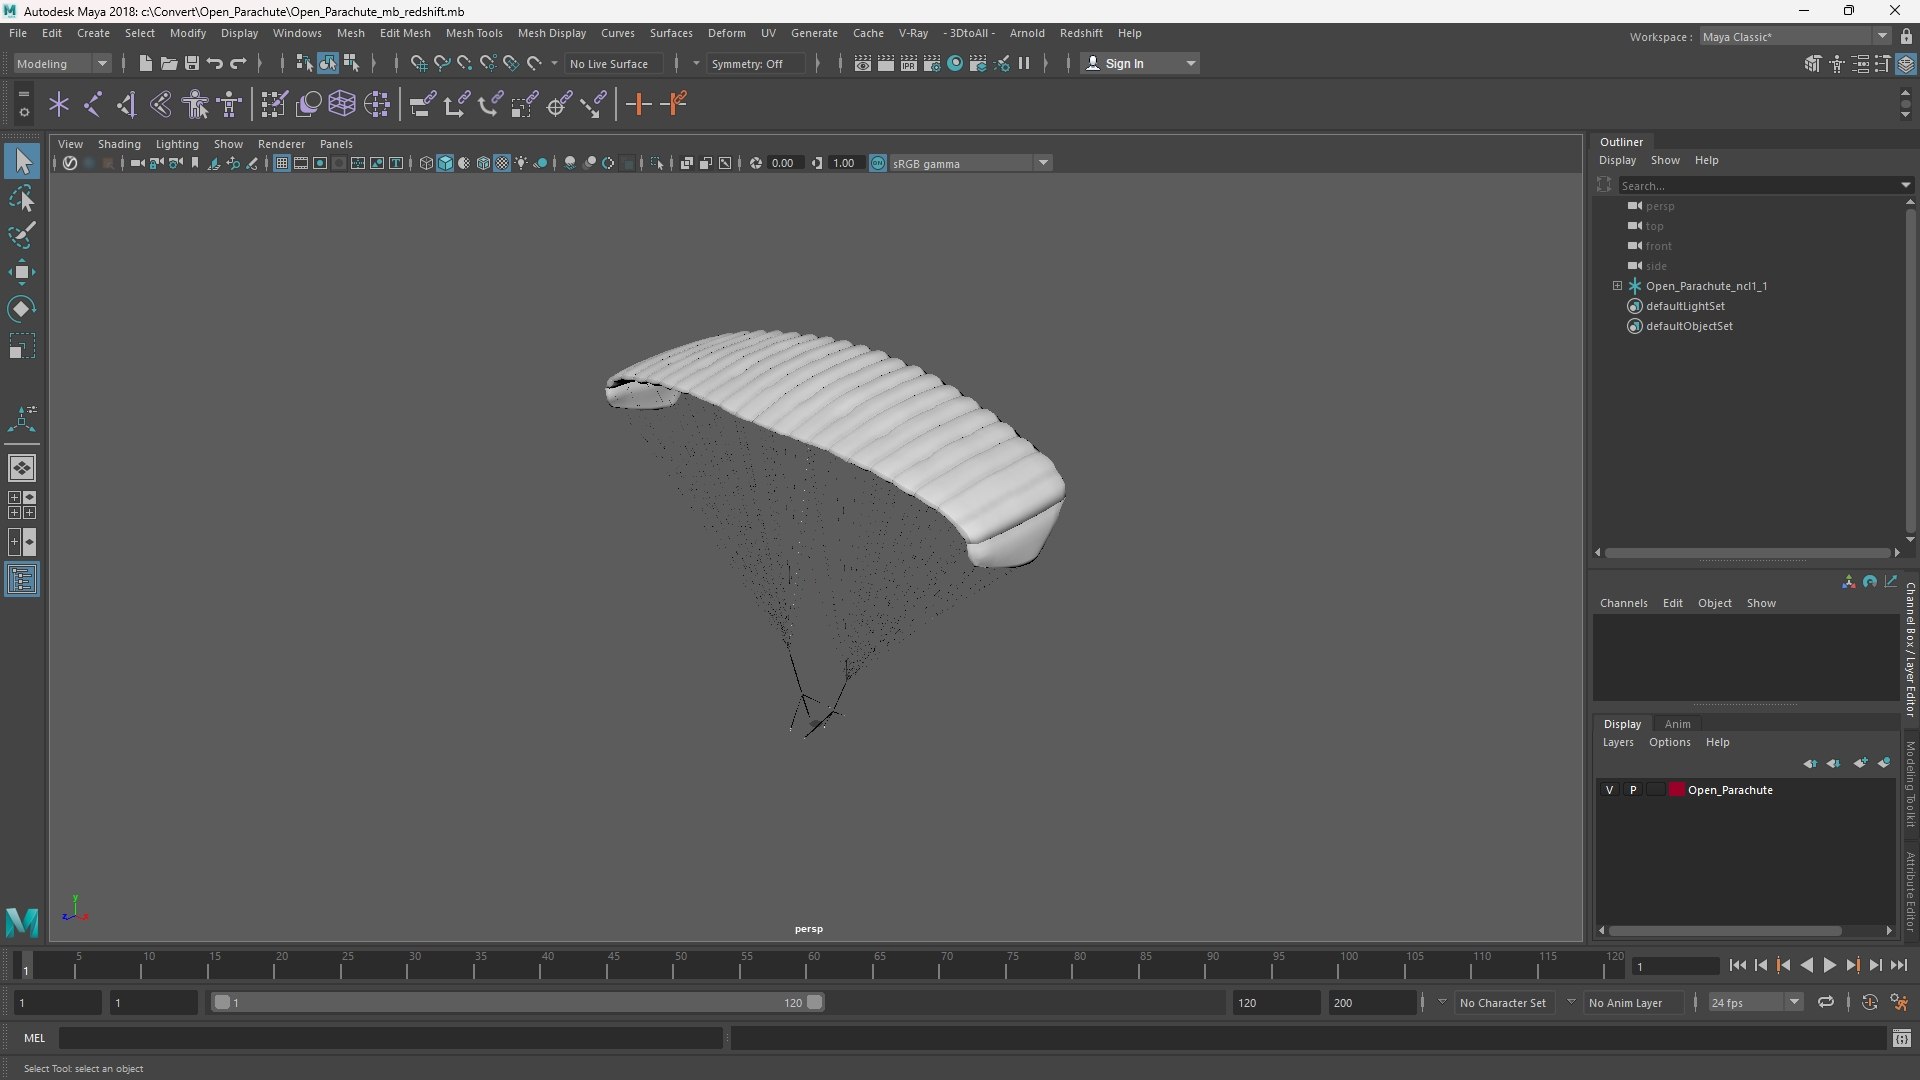Toggle isolate select in viewport toolbar
1920x1080 pixels.
(657, 163)
